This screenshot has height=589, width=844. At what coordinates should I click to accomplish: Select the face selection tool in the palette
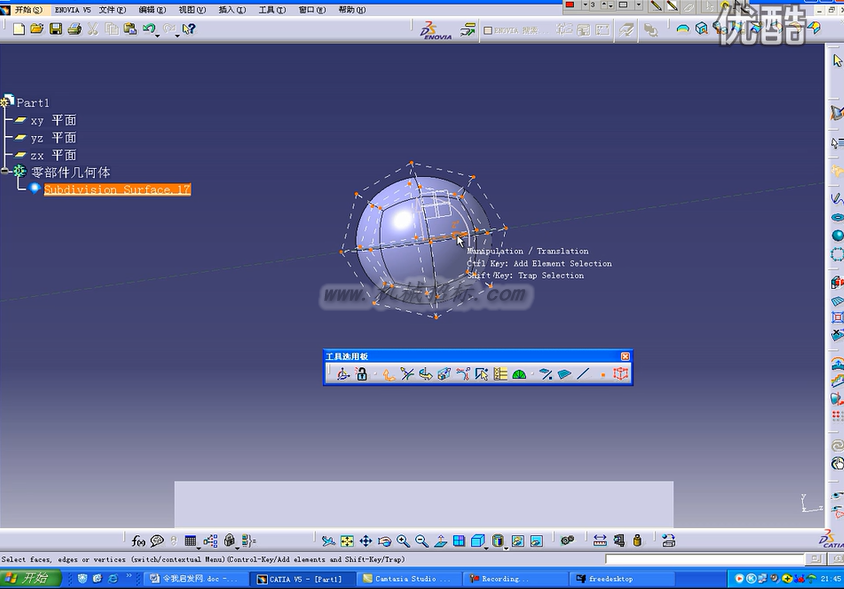[564, 374]
